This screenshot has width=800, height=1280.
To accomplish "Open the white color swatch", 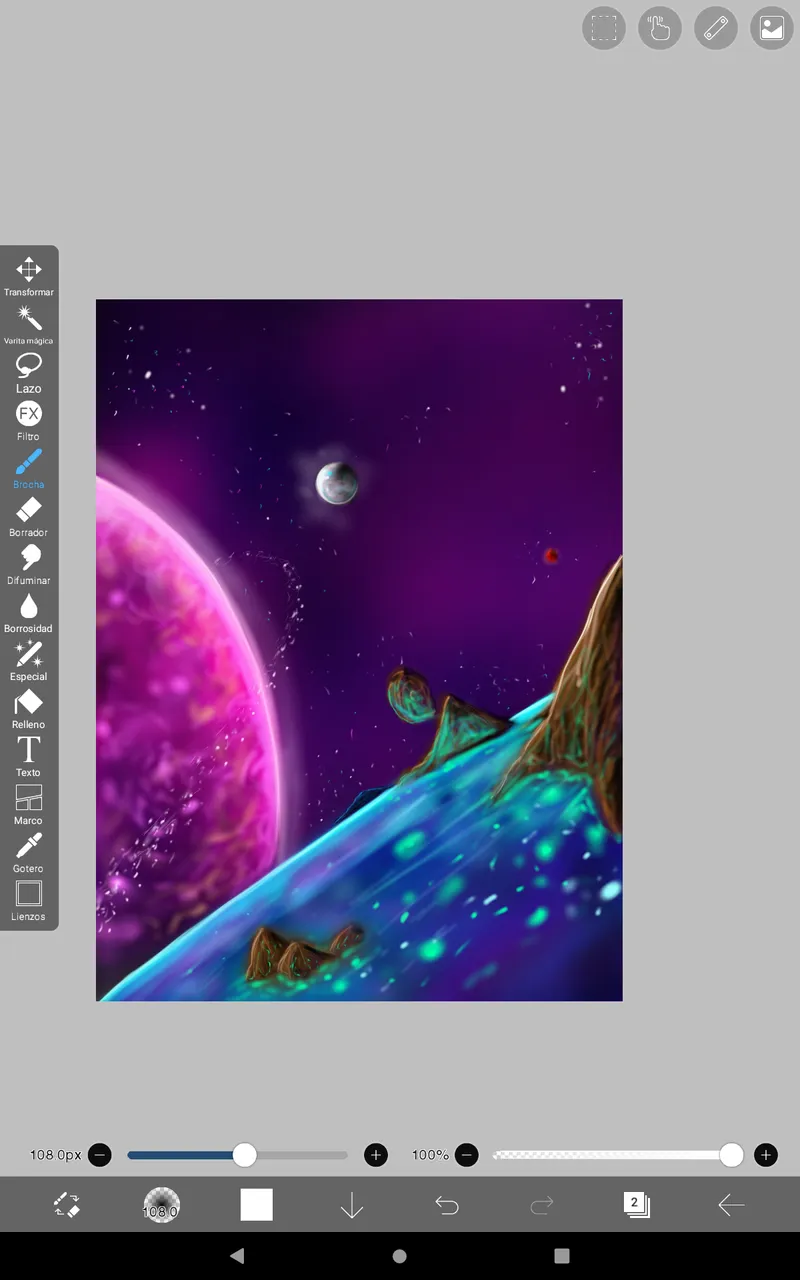I will [x=256, y=1205].
